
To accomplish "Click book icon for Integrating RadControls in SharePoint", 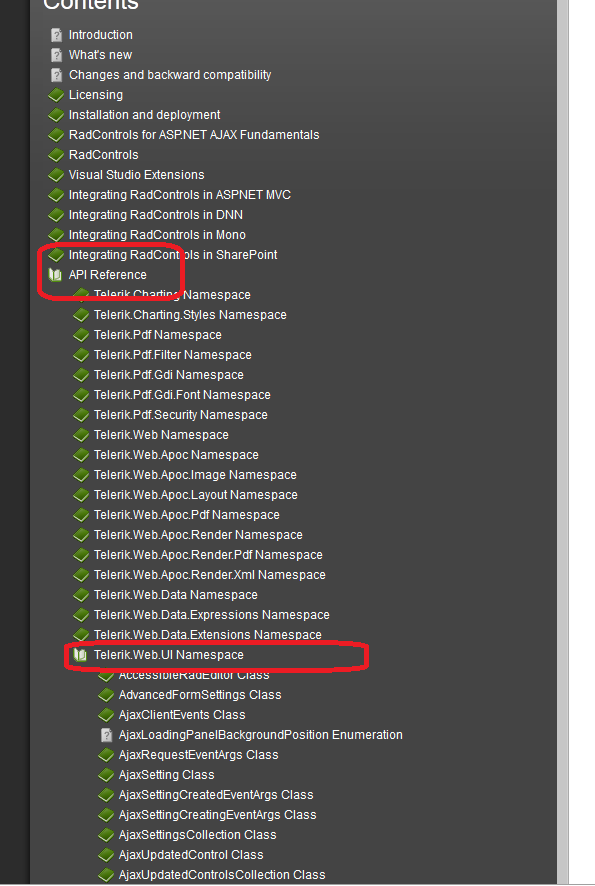I will [x=56, y=255].
